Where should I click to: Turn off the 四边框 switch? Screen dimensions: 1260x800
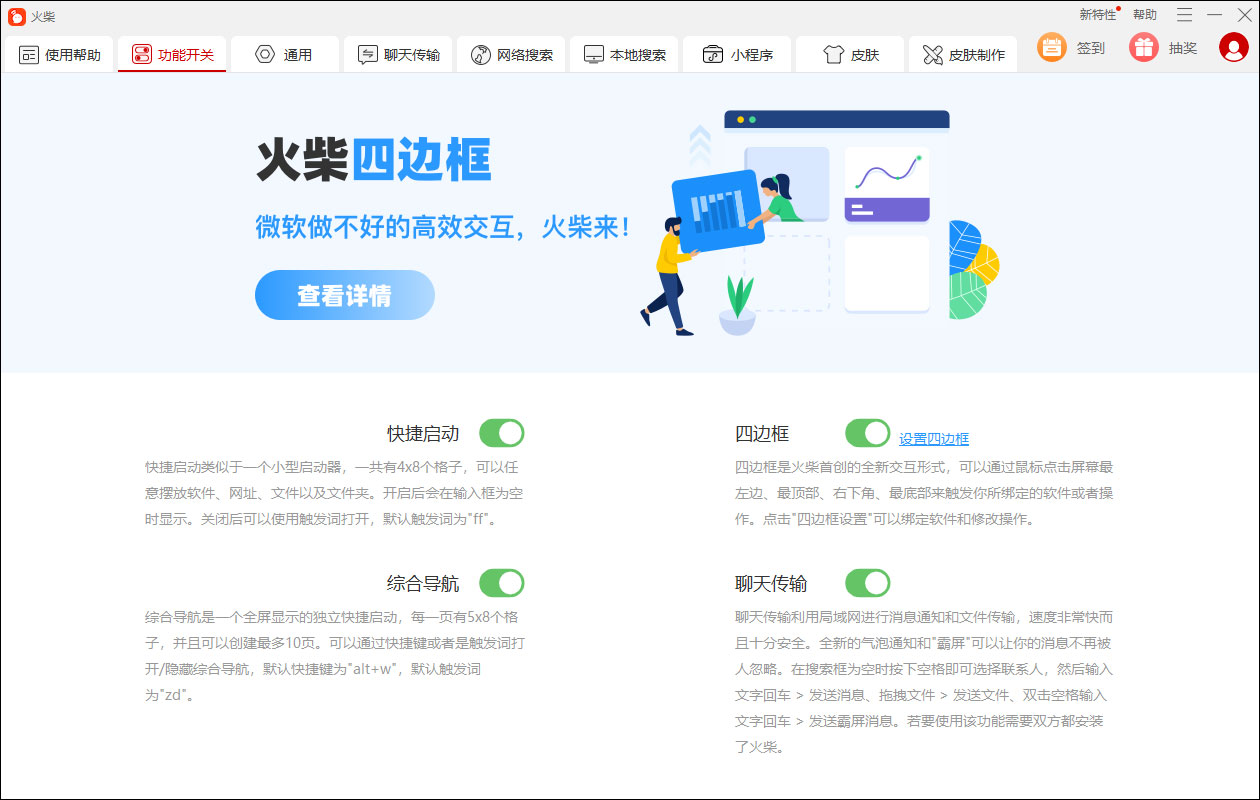click(867, 432)
